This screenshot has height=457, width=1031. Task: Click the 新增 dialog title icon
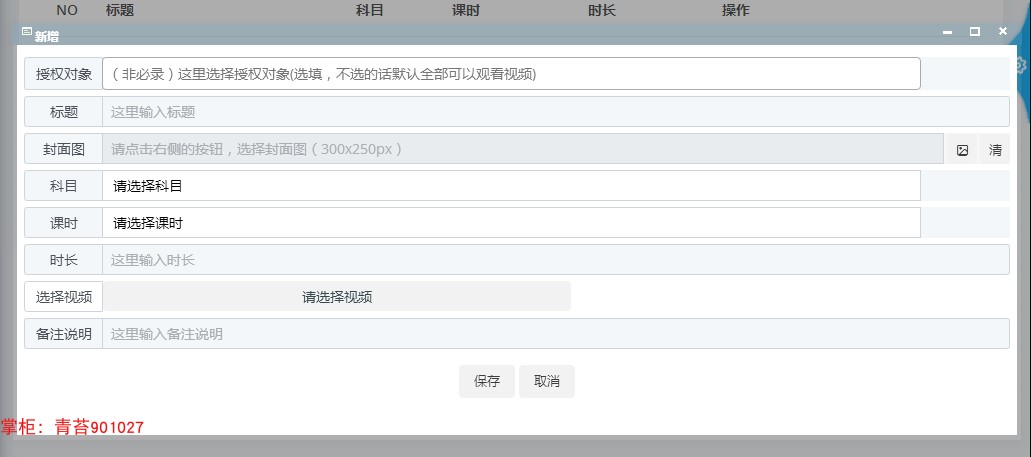pos(27,32)
